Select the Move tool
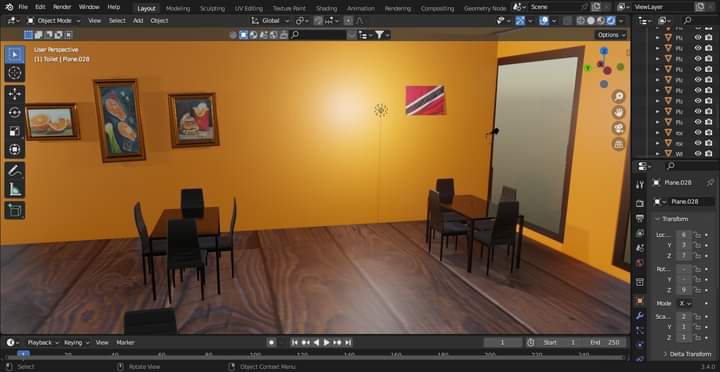Screen dimensions: 720x372 coord(15,94)
